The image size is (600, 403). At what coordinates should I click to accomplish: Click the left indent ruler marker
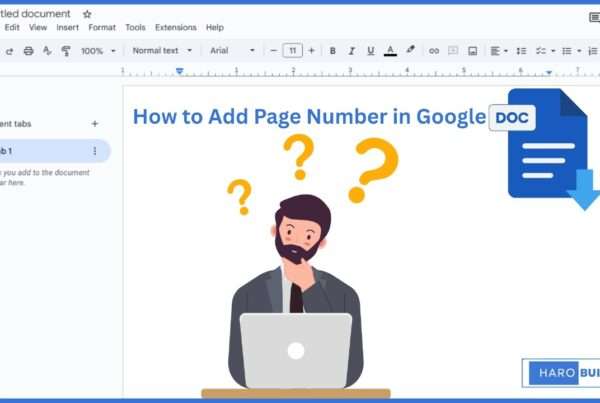click(179, 71)
